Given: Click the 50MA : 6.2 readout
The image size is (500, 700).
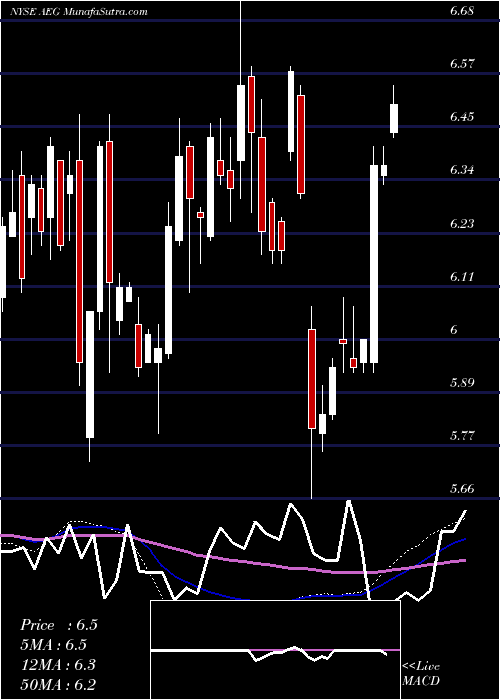Looking at the screenshot, I should [x=58, y=684].
